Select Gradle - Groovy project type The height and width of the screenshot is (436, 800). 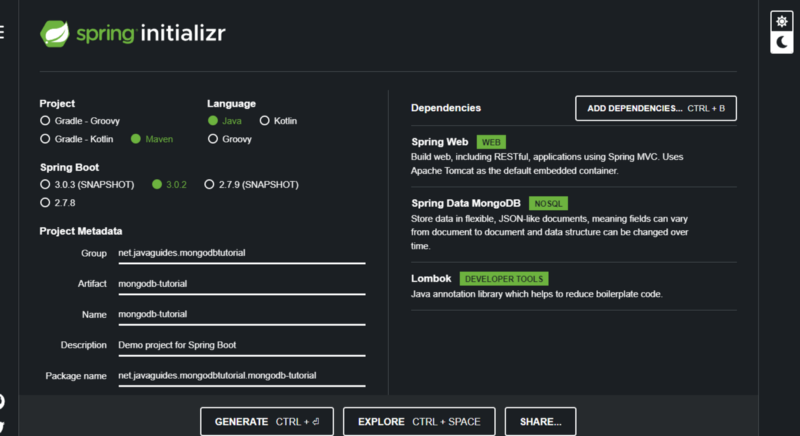coord(80,121)
